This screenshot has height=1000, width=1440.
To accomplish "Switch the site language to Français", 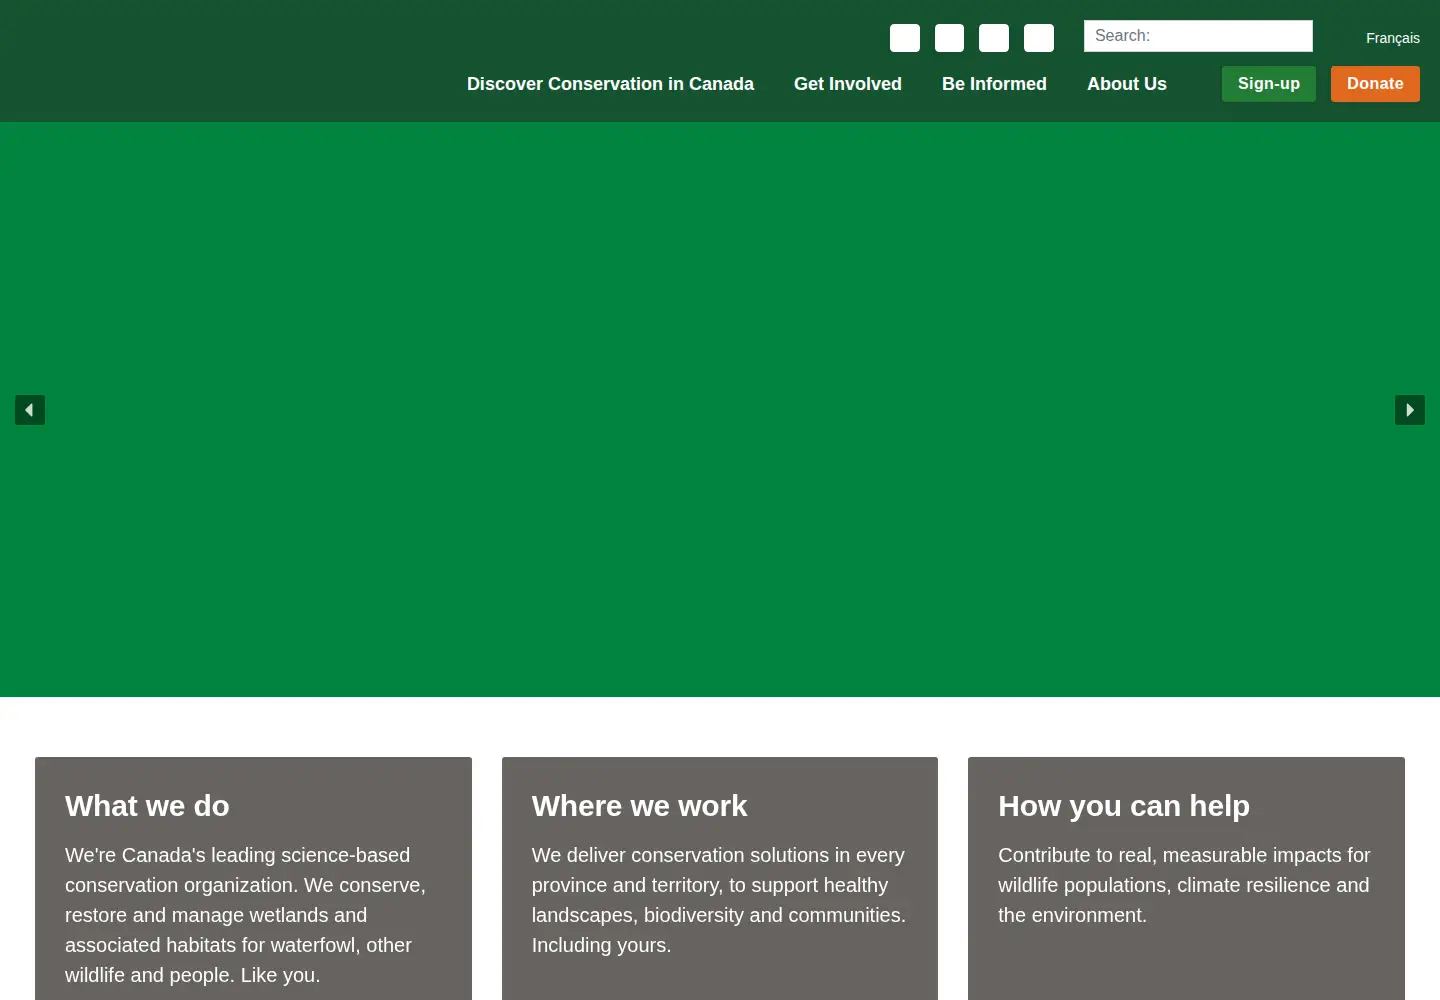I will (x=1393, y=38).
